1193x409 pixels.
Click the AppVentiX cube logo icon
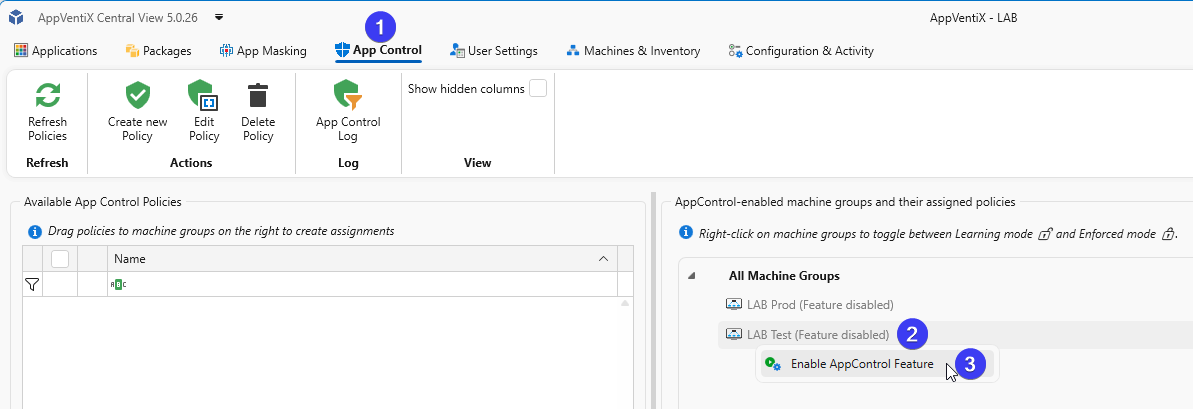tap(15, 17)
